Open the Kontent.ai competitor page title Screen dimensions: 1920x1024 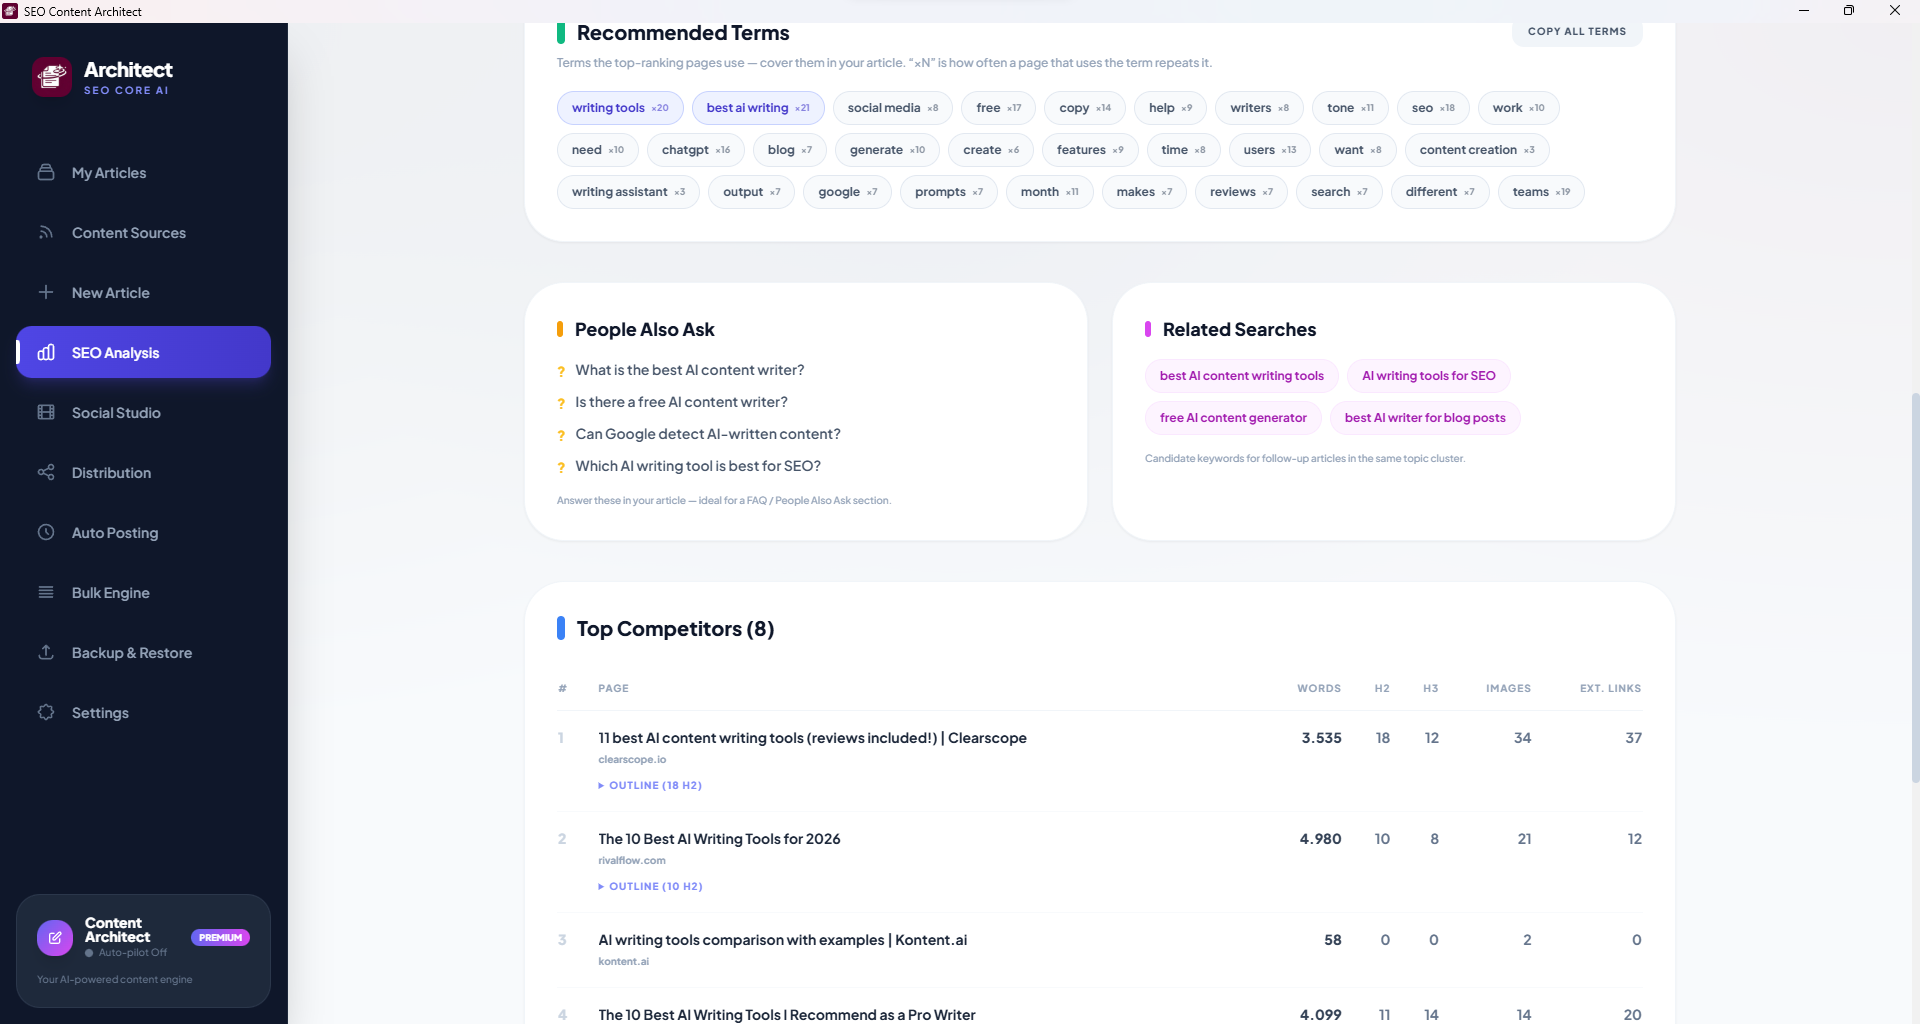pyautogui.click(x=782, y=940)
